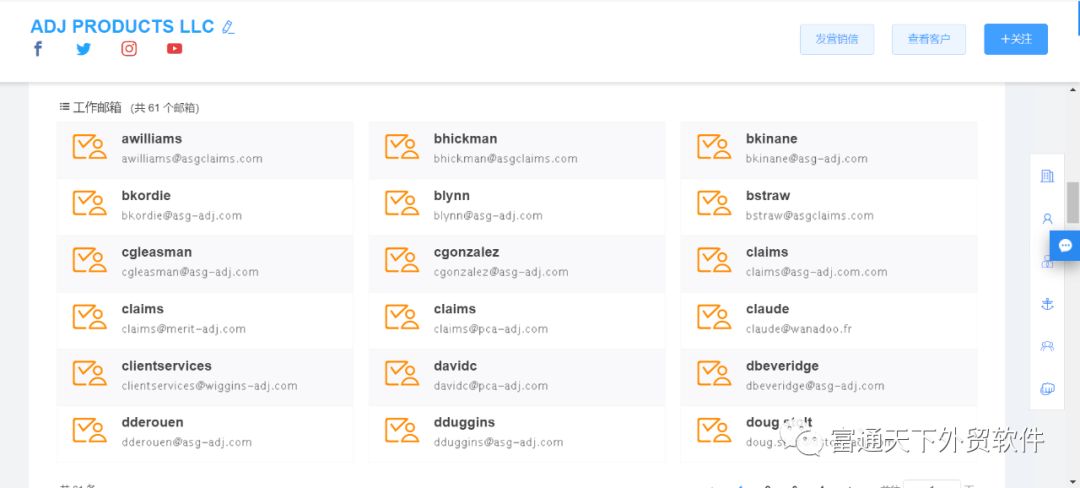Click the mail icon of bkordie card
This screenshot has height=488, width=1080.
click(x=90, y=204)
